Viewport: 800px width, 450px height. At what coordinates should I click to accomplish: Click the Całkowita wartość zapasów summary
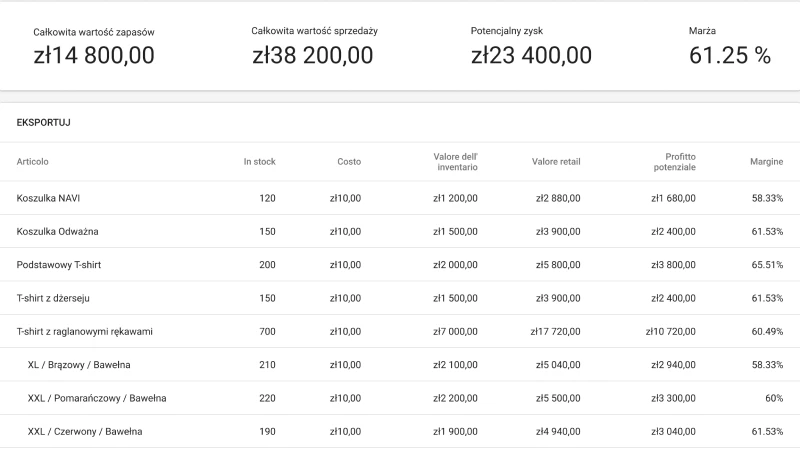[x=94, y=45]
